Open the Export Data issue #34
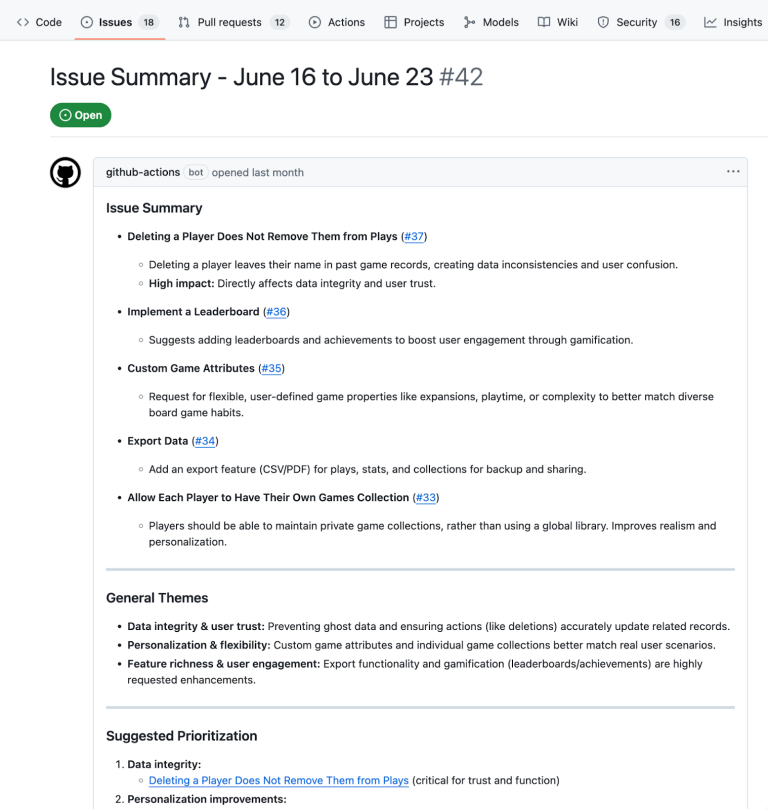The width and height of the screenshot is (768, 809). 204,440
